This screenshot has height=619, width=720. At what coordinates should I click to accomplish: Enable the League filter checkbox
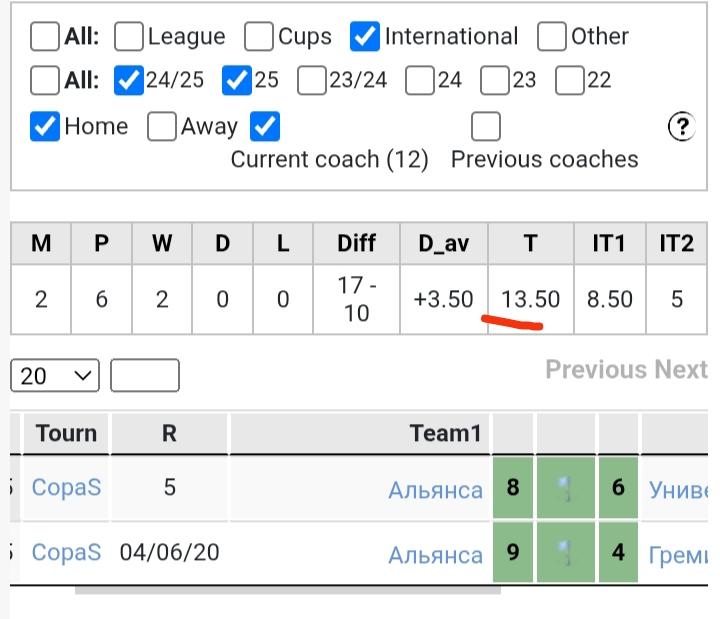point(129,37)
